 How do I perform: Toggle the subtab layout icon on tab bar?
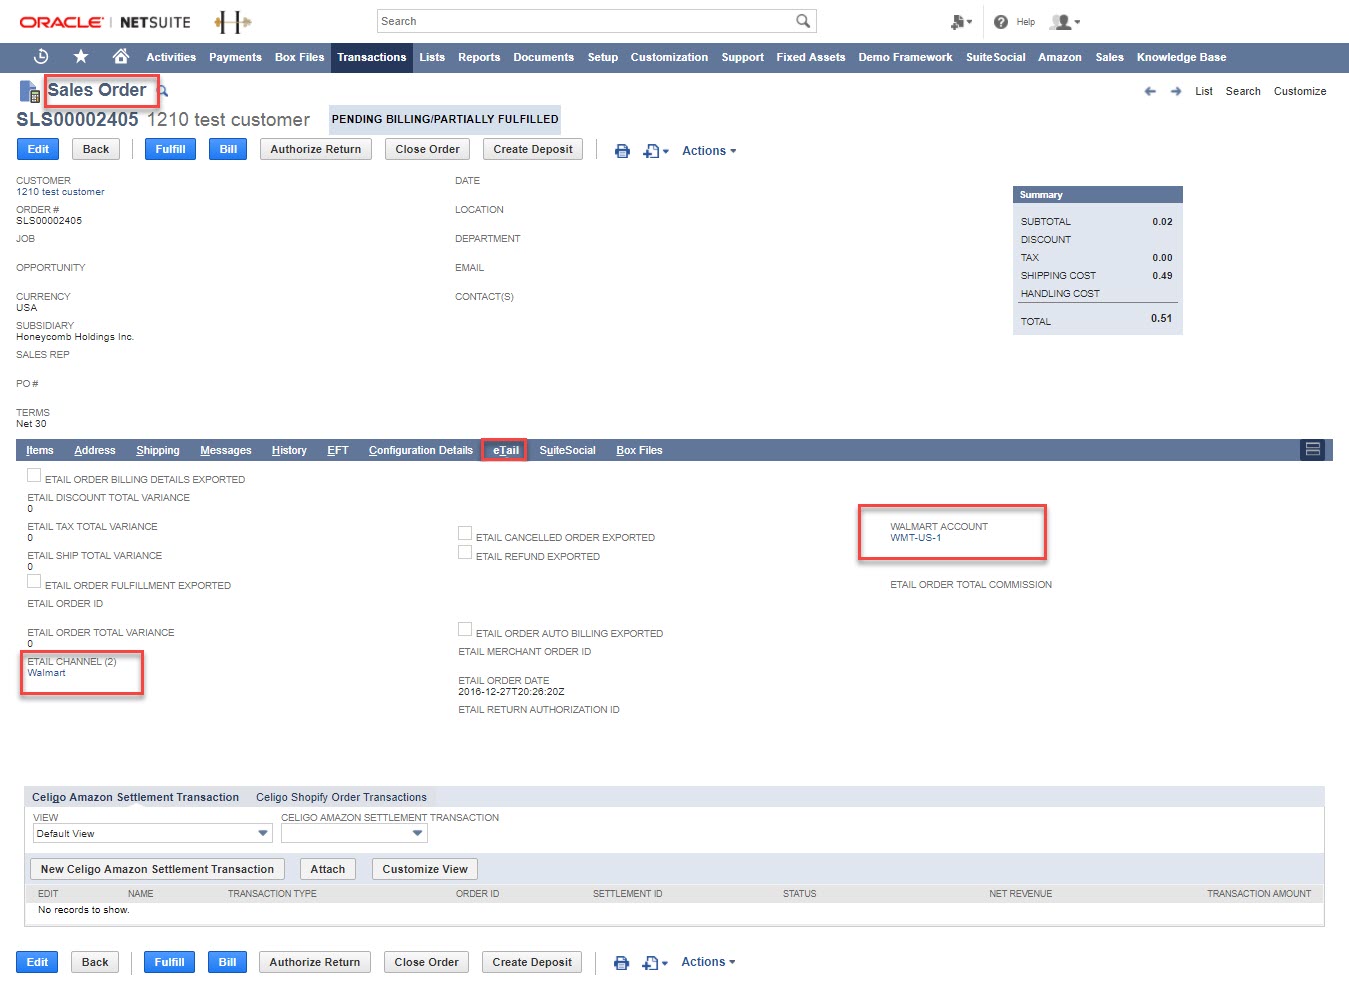click(x=1313, y=450)
